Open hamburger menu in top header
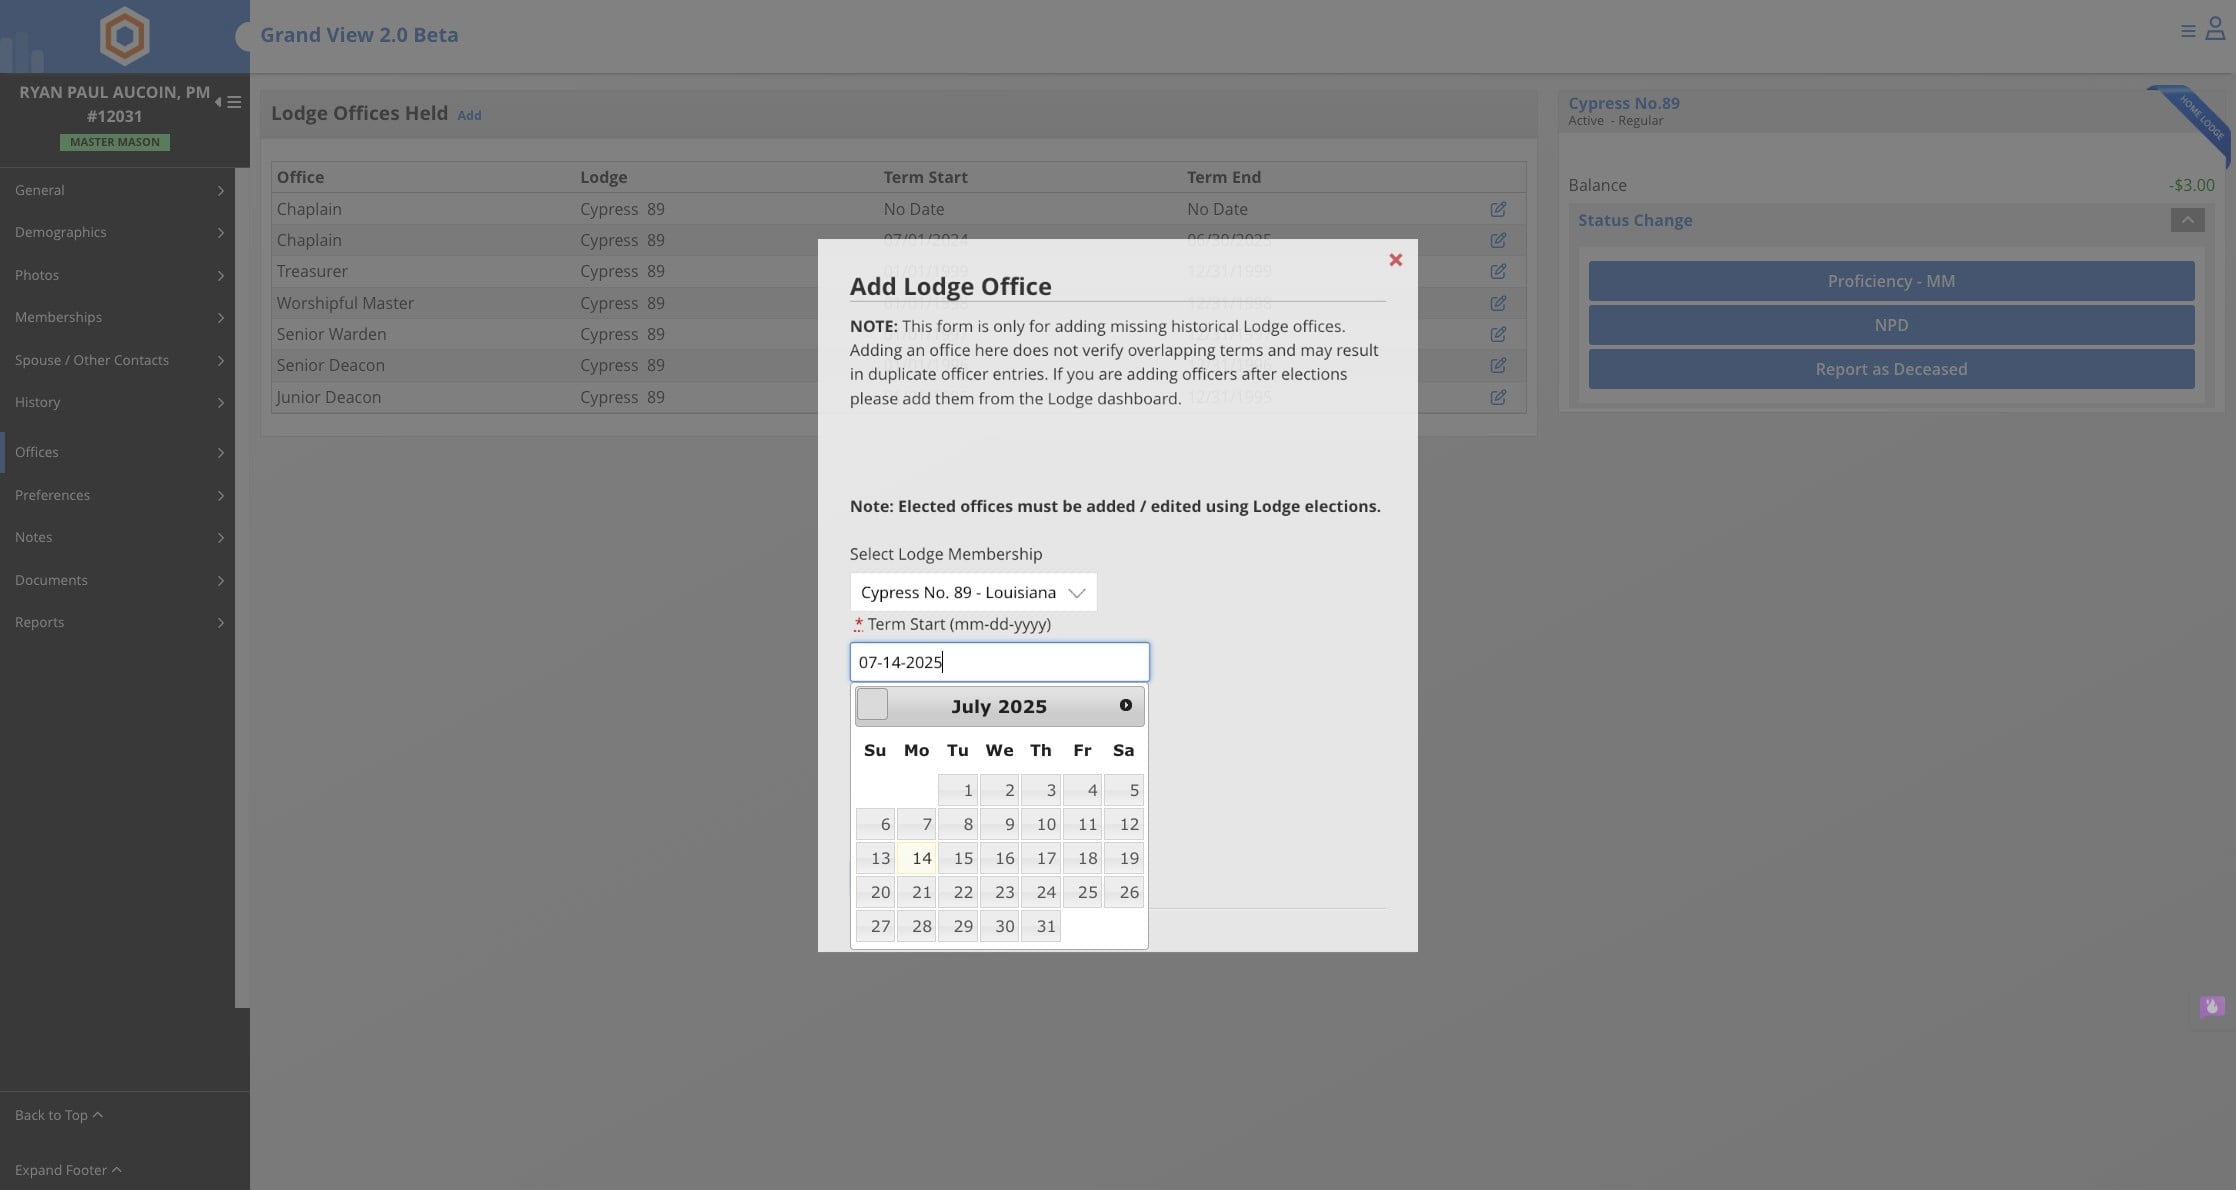 click(2187, 32)
